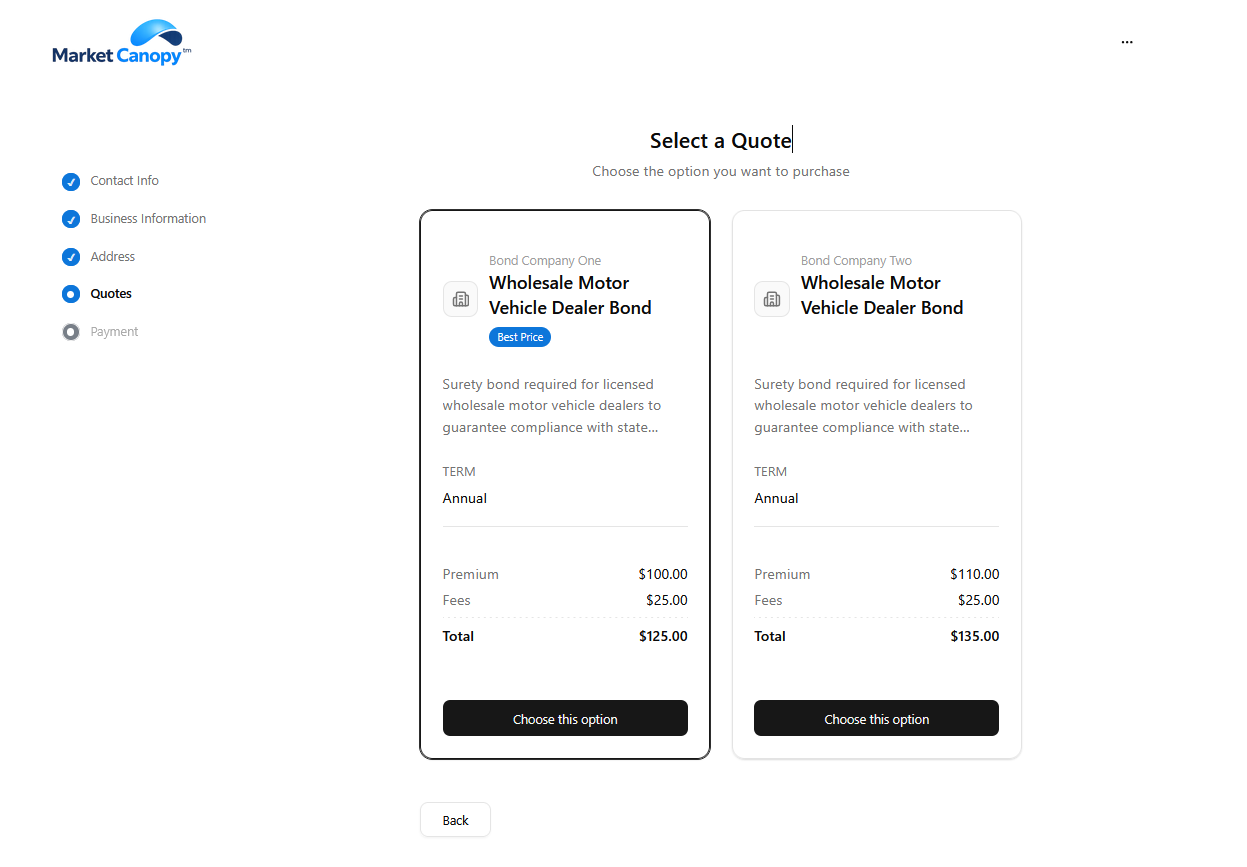Click Bond Company One building icon
This screenshot has width=1247, height=867.
point(460,299)
